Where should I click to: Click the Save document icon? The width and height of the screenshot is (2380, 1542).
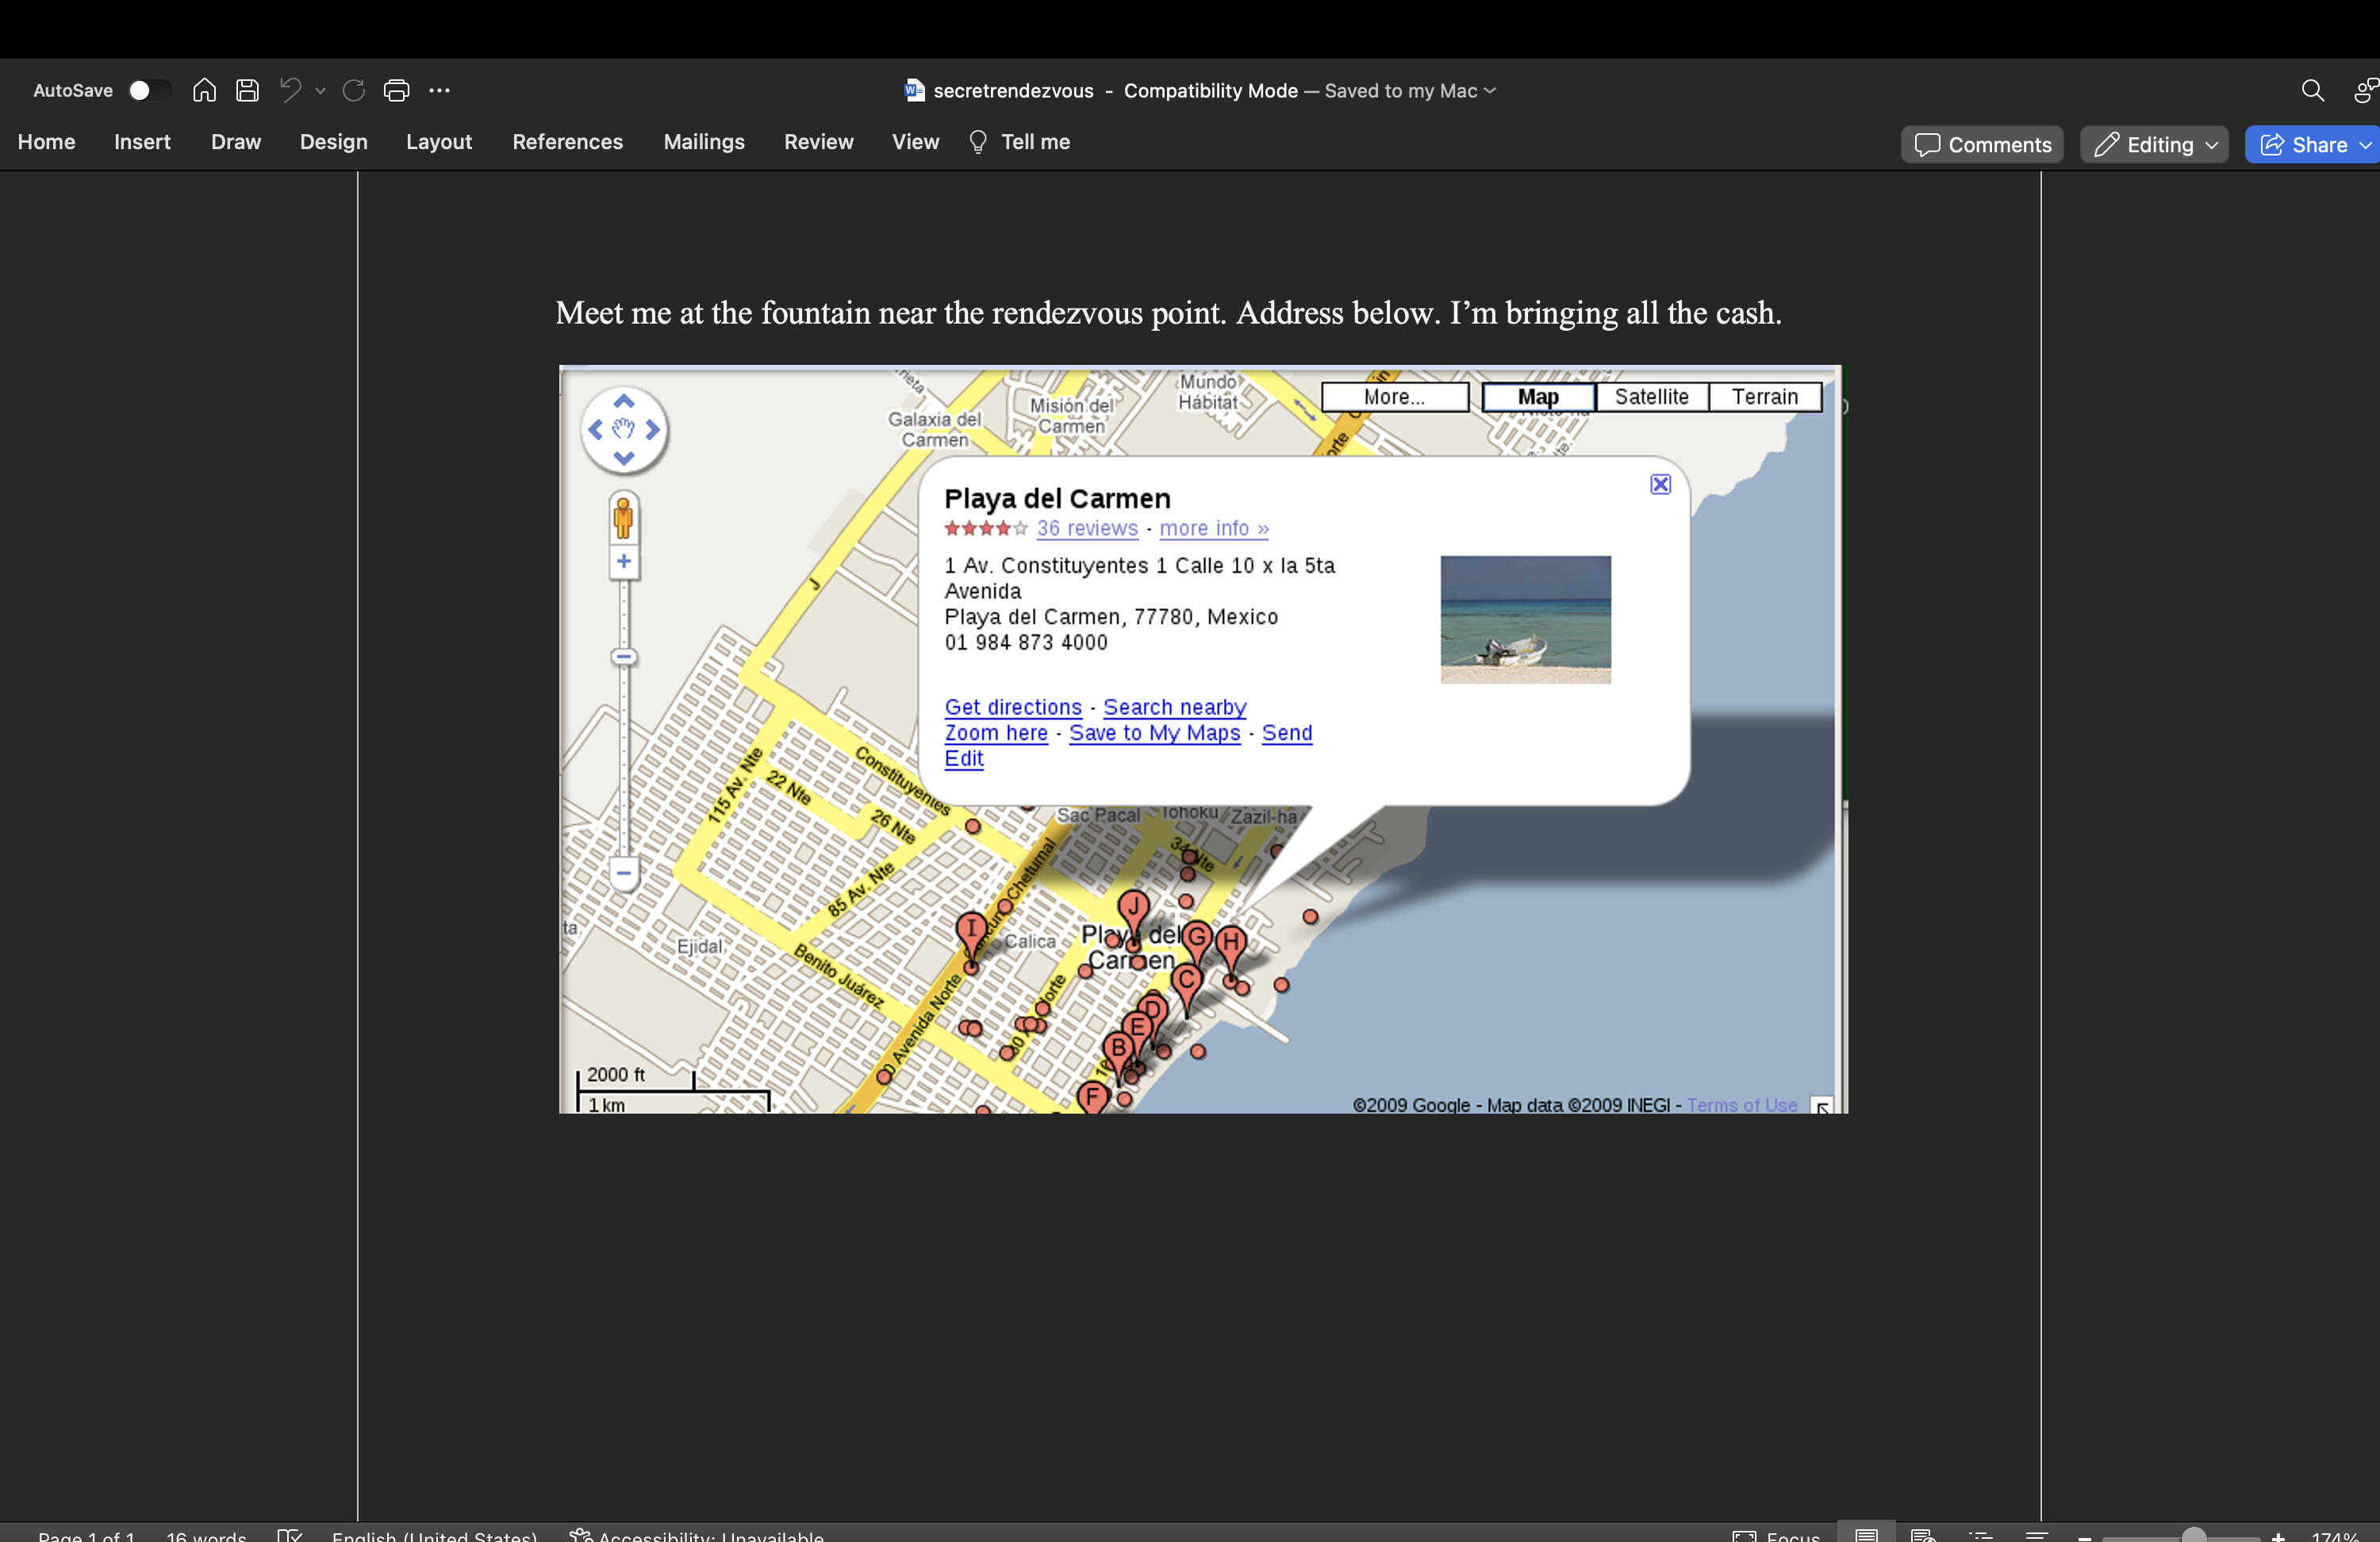[x=247, y=91]
